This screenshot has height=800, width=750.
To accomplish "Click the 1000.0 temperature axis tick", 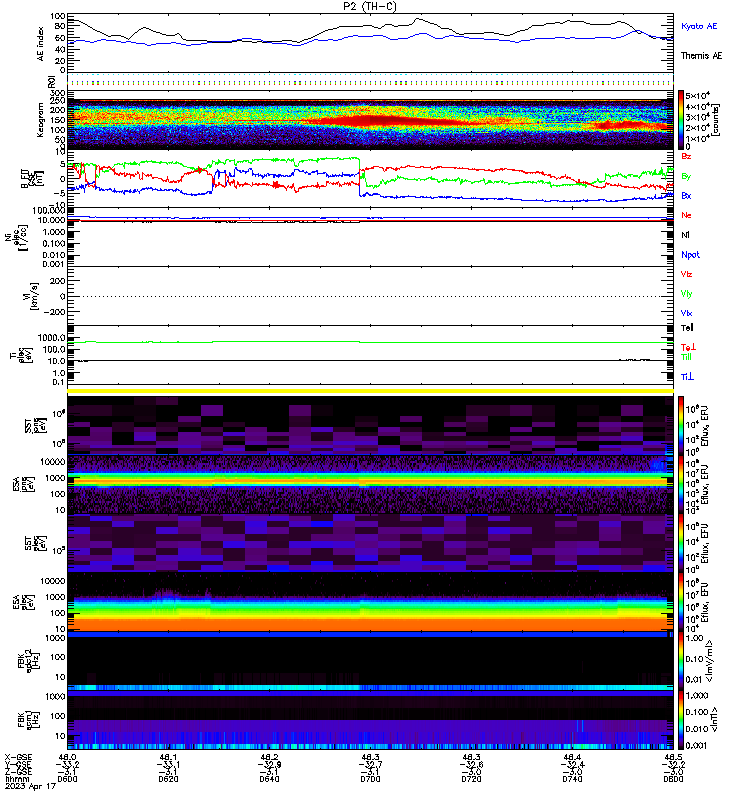I will point(52,338).
